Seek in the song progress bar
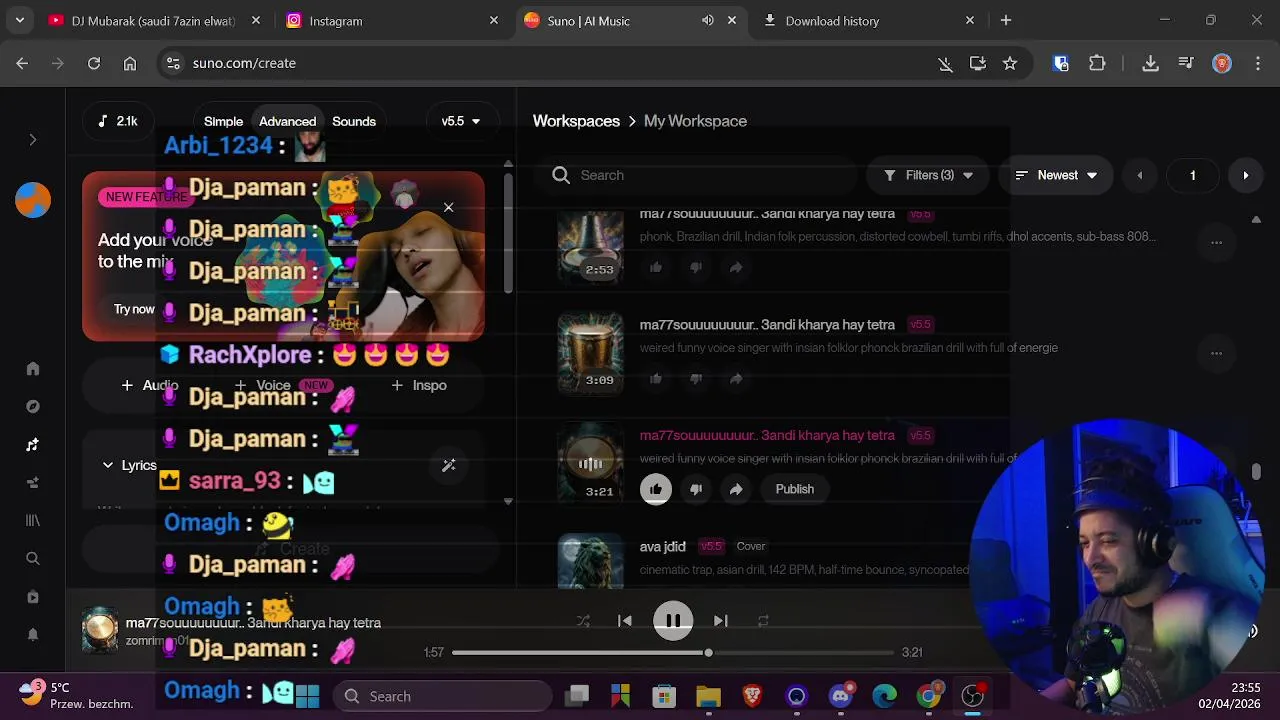This screenshot has height=720, width=1280. (673, 653)
